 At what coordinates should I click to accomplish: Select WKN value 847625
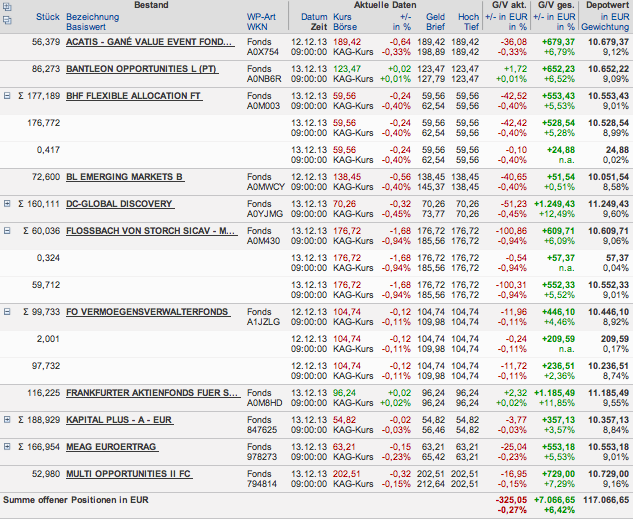click(262, 430)
